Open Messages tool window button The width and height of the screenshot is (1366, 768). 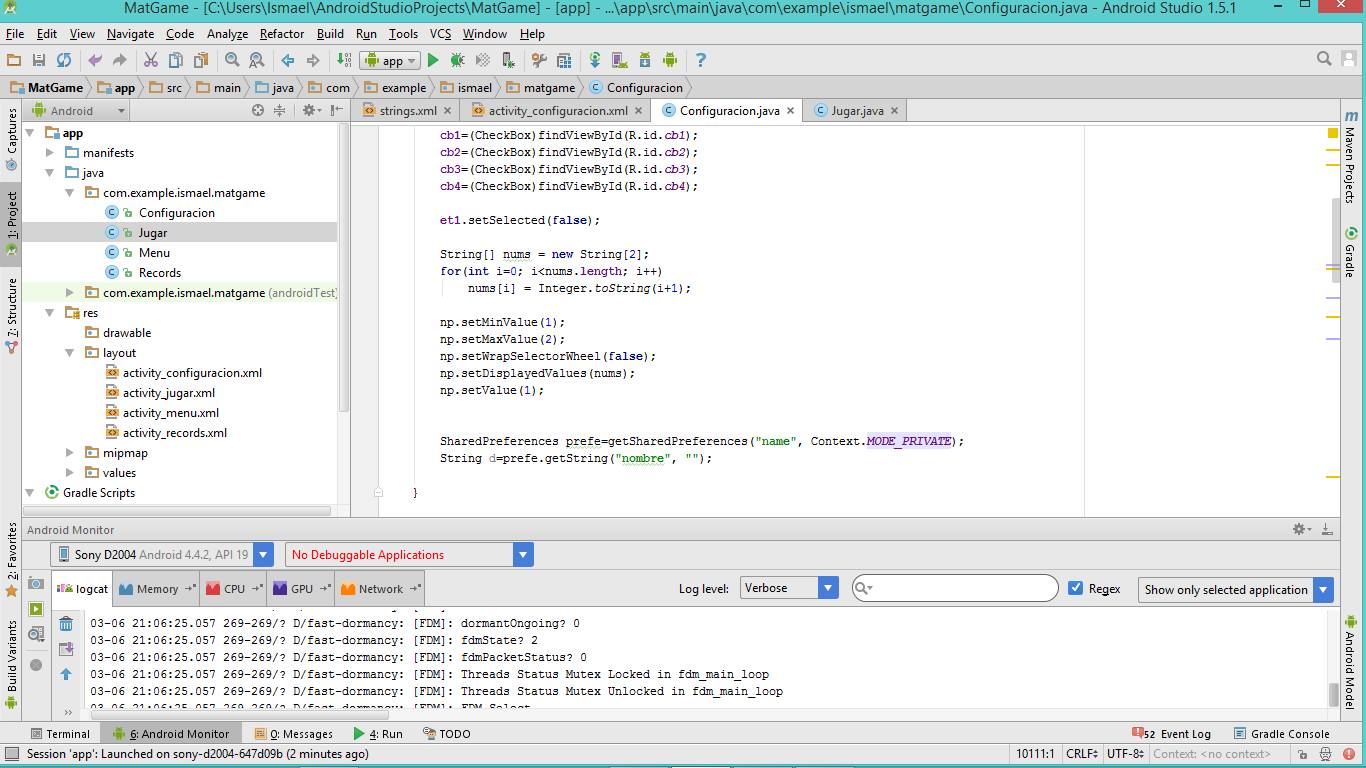(294, 733)
